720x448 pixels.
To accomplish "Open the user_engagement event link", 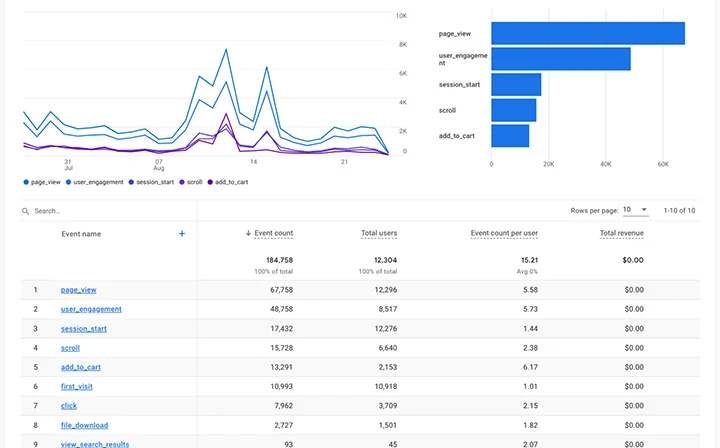I will coord(91,309).
